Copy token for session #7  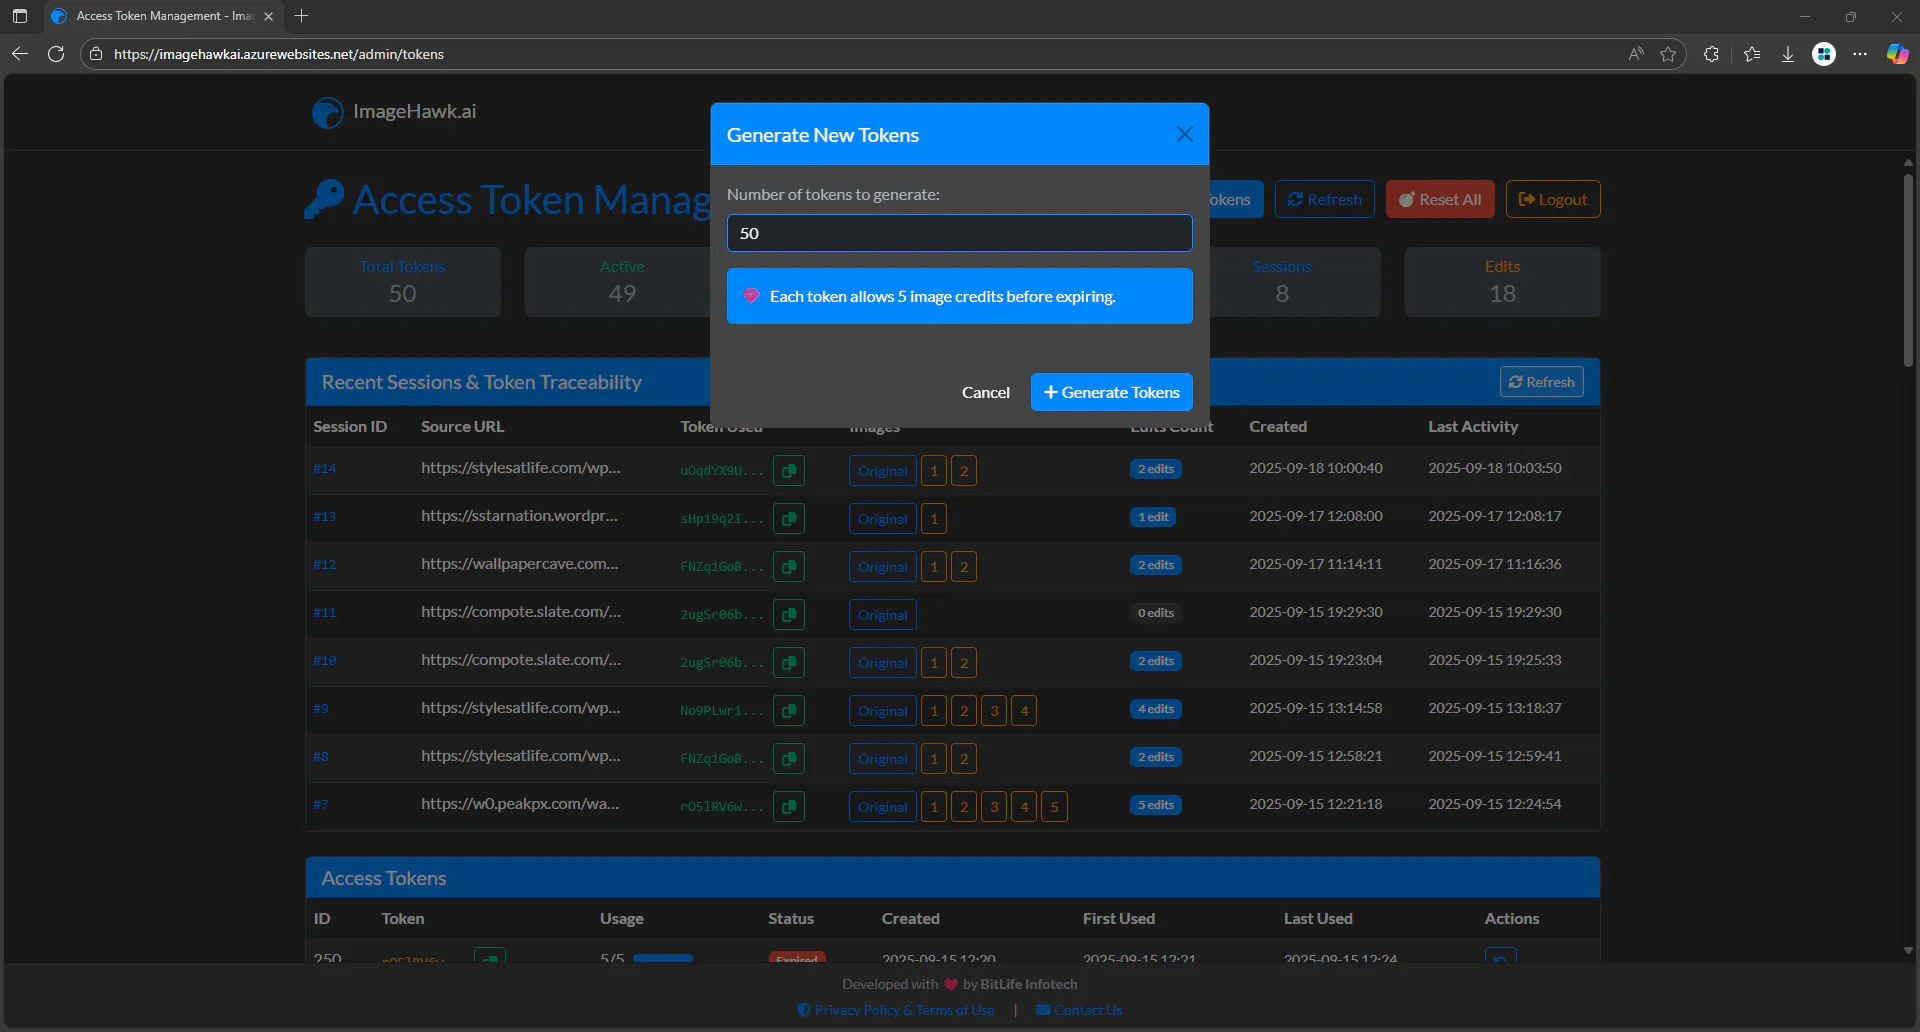[x=789, y=806]
